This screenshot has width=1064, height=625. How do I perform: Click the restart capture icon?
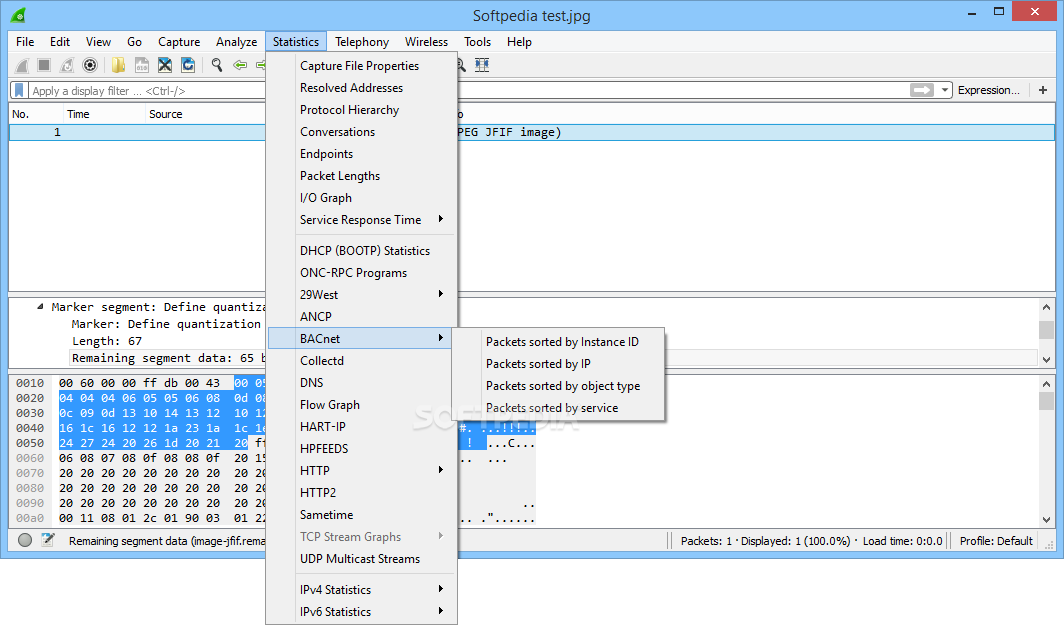66,65
